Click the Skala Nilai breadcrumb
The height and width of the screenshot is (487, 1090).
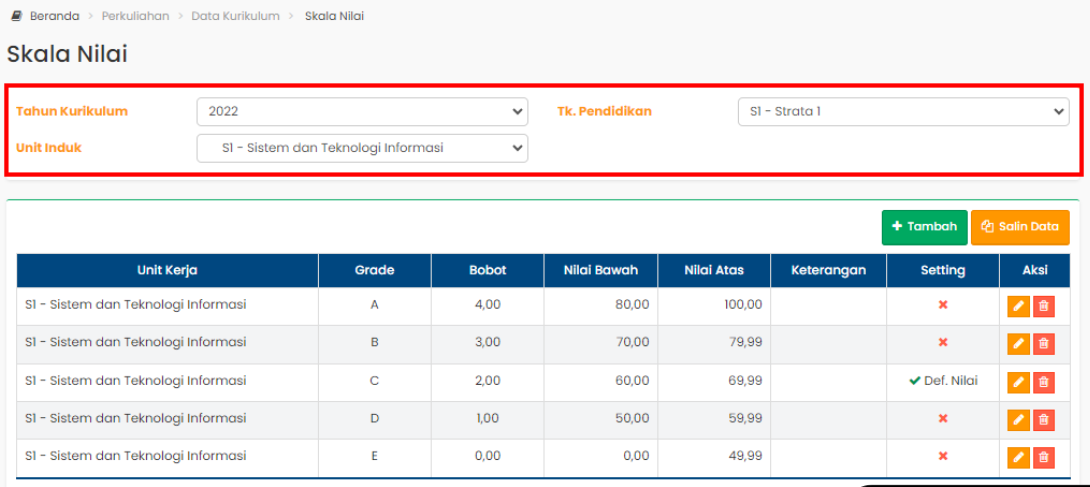tap(334, 15)
